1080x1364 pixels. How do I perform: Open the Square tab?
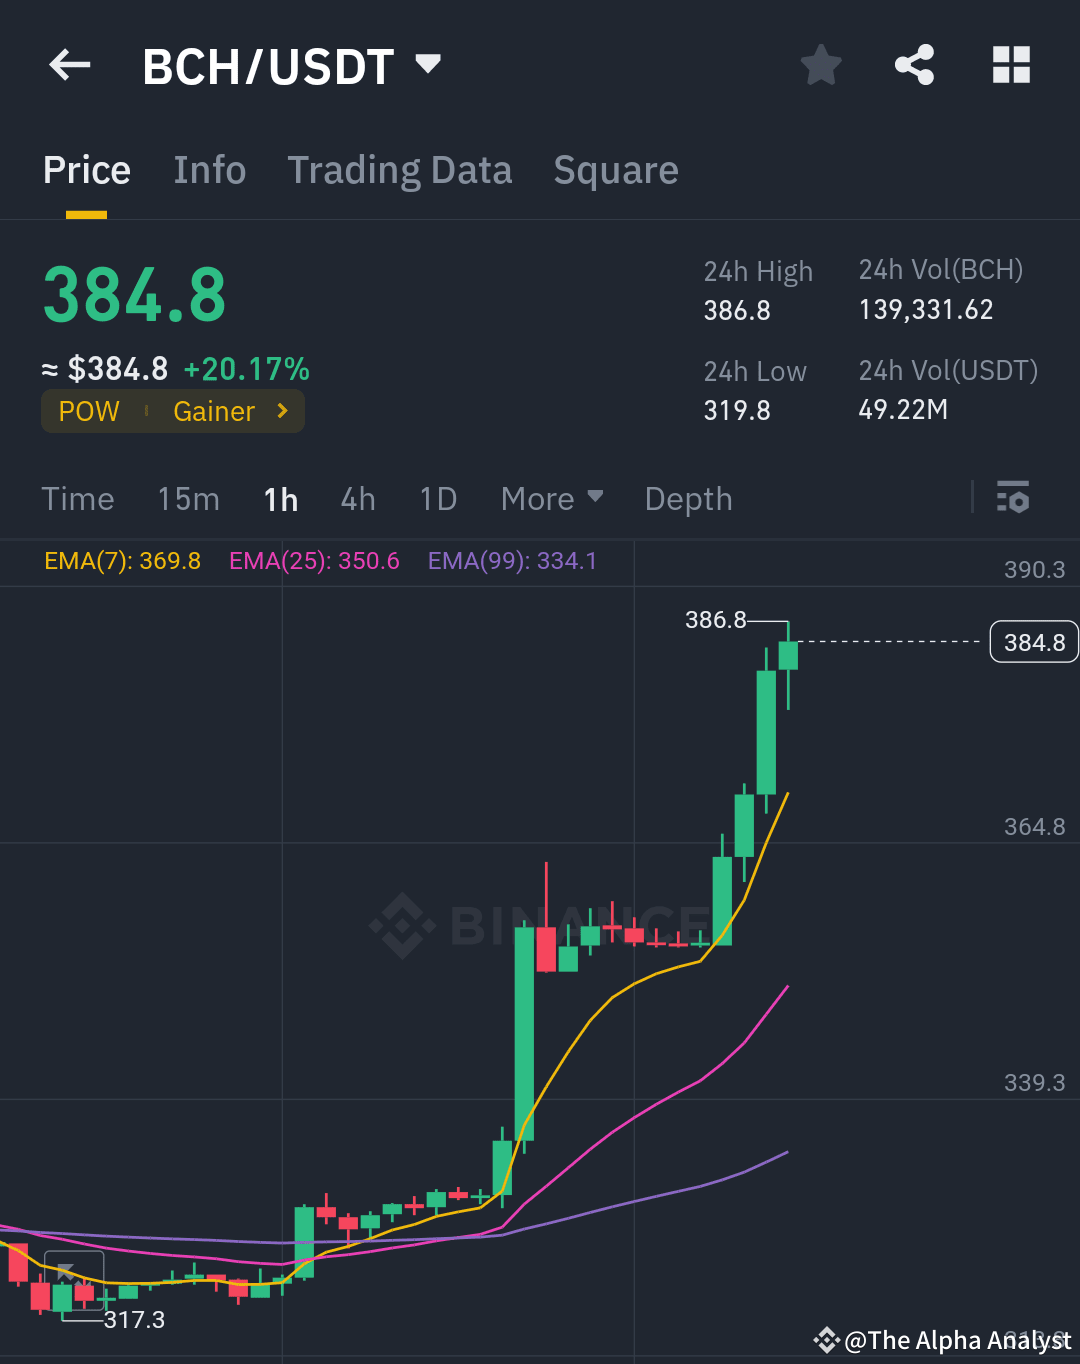point(615,170)
